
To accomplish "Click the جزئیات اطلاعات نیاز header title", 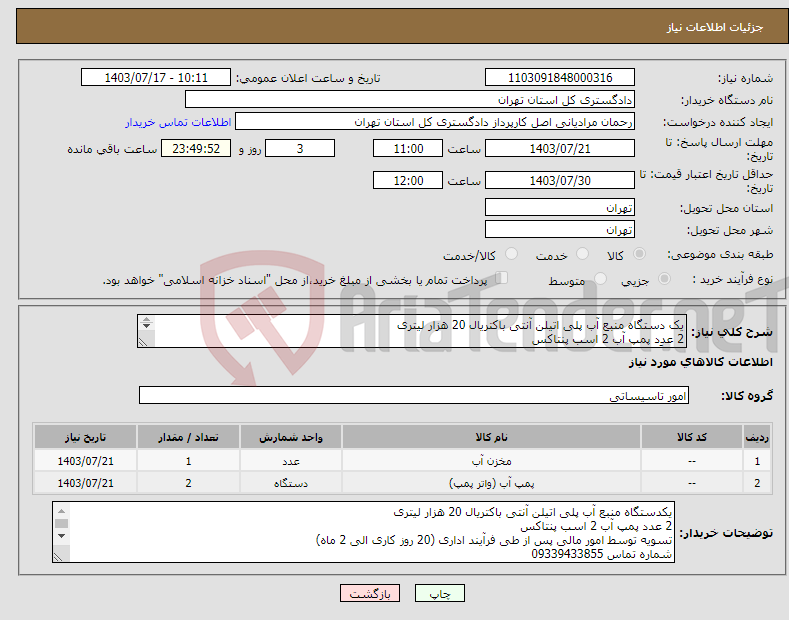I will 715,27.
